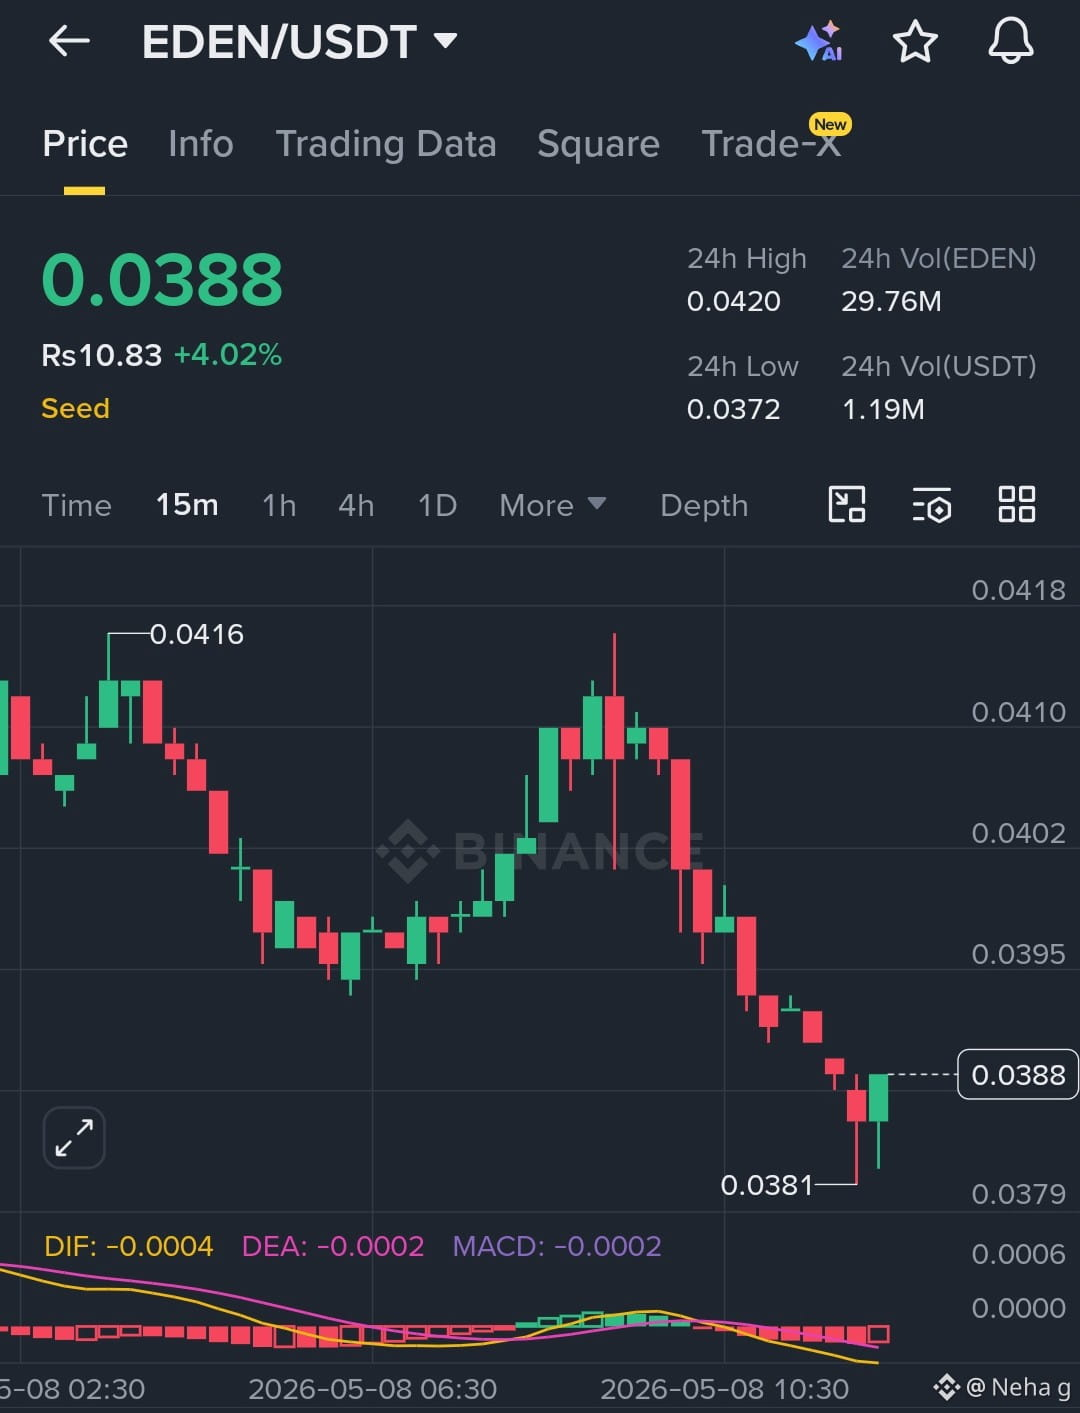The height and width of the screenshot is (1413, 1080).
Task: Select the 1D timeframe
Action: (437, 505)
